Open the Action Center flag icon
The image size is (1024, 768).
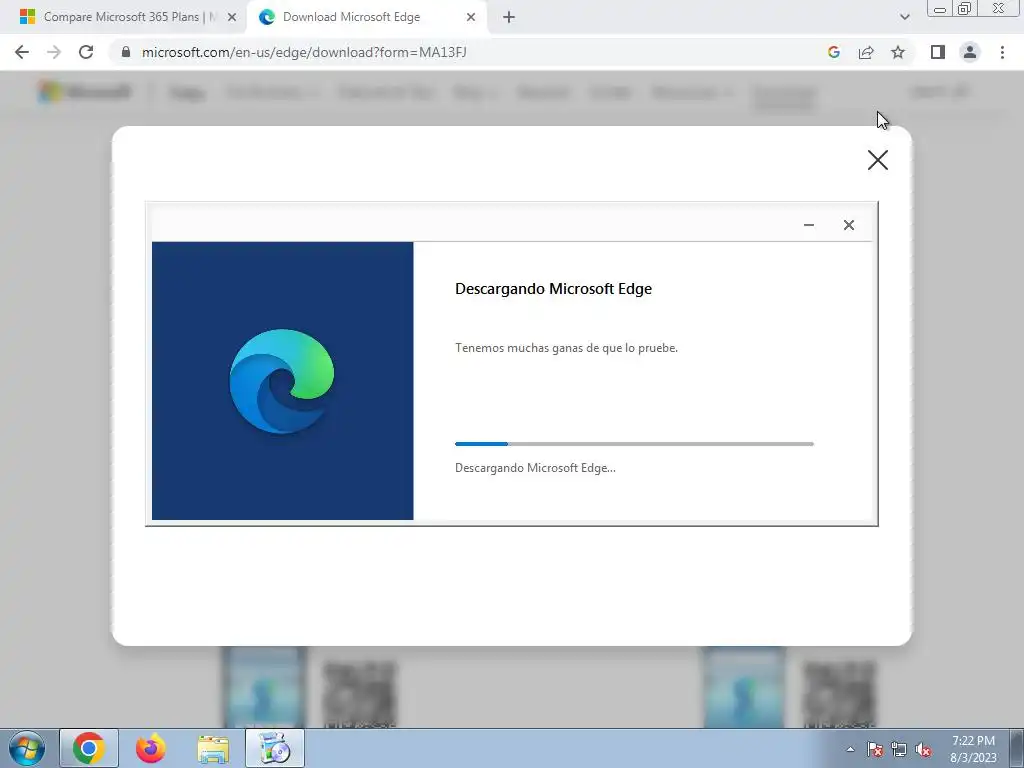[874, 749]
